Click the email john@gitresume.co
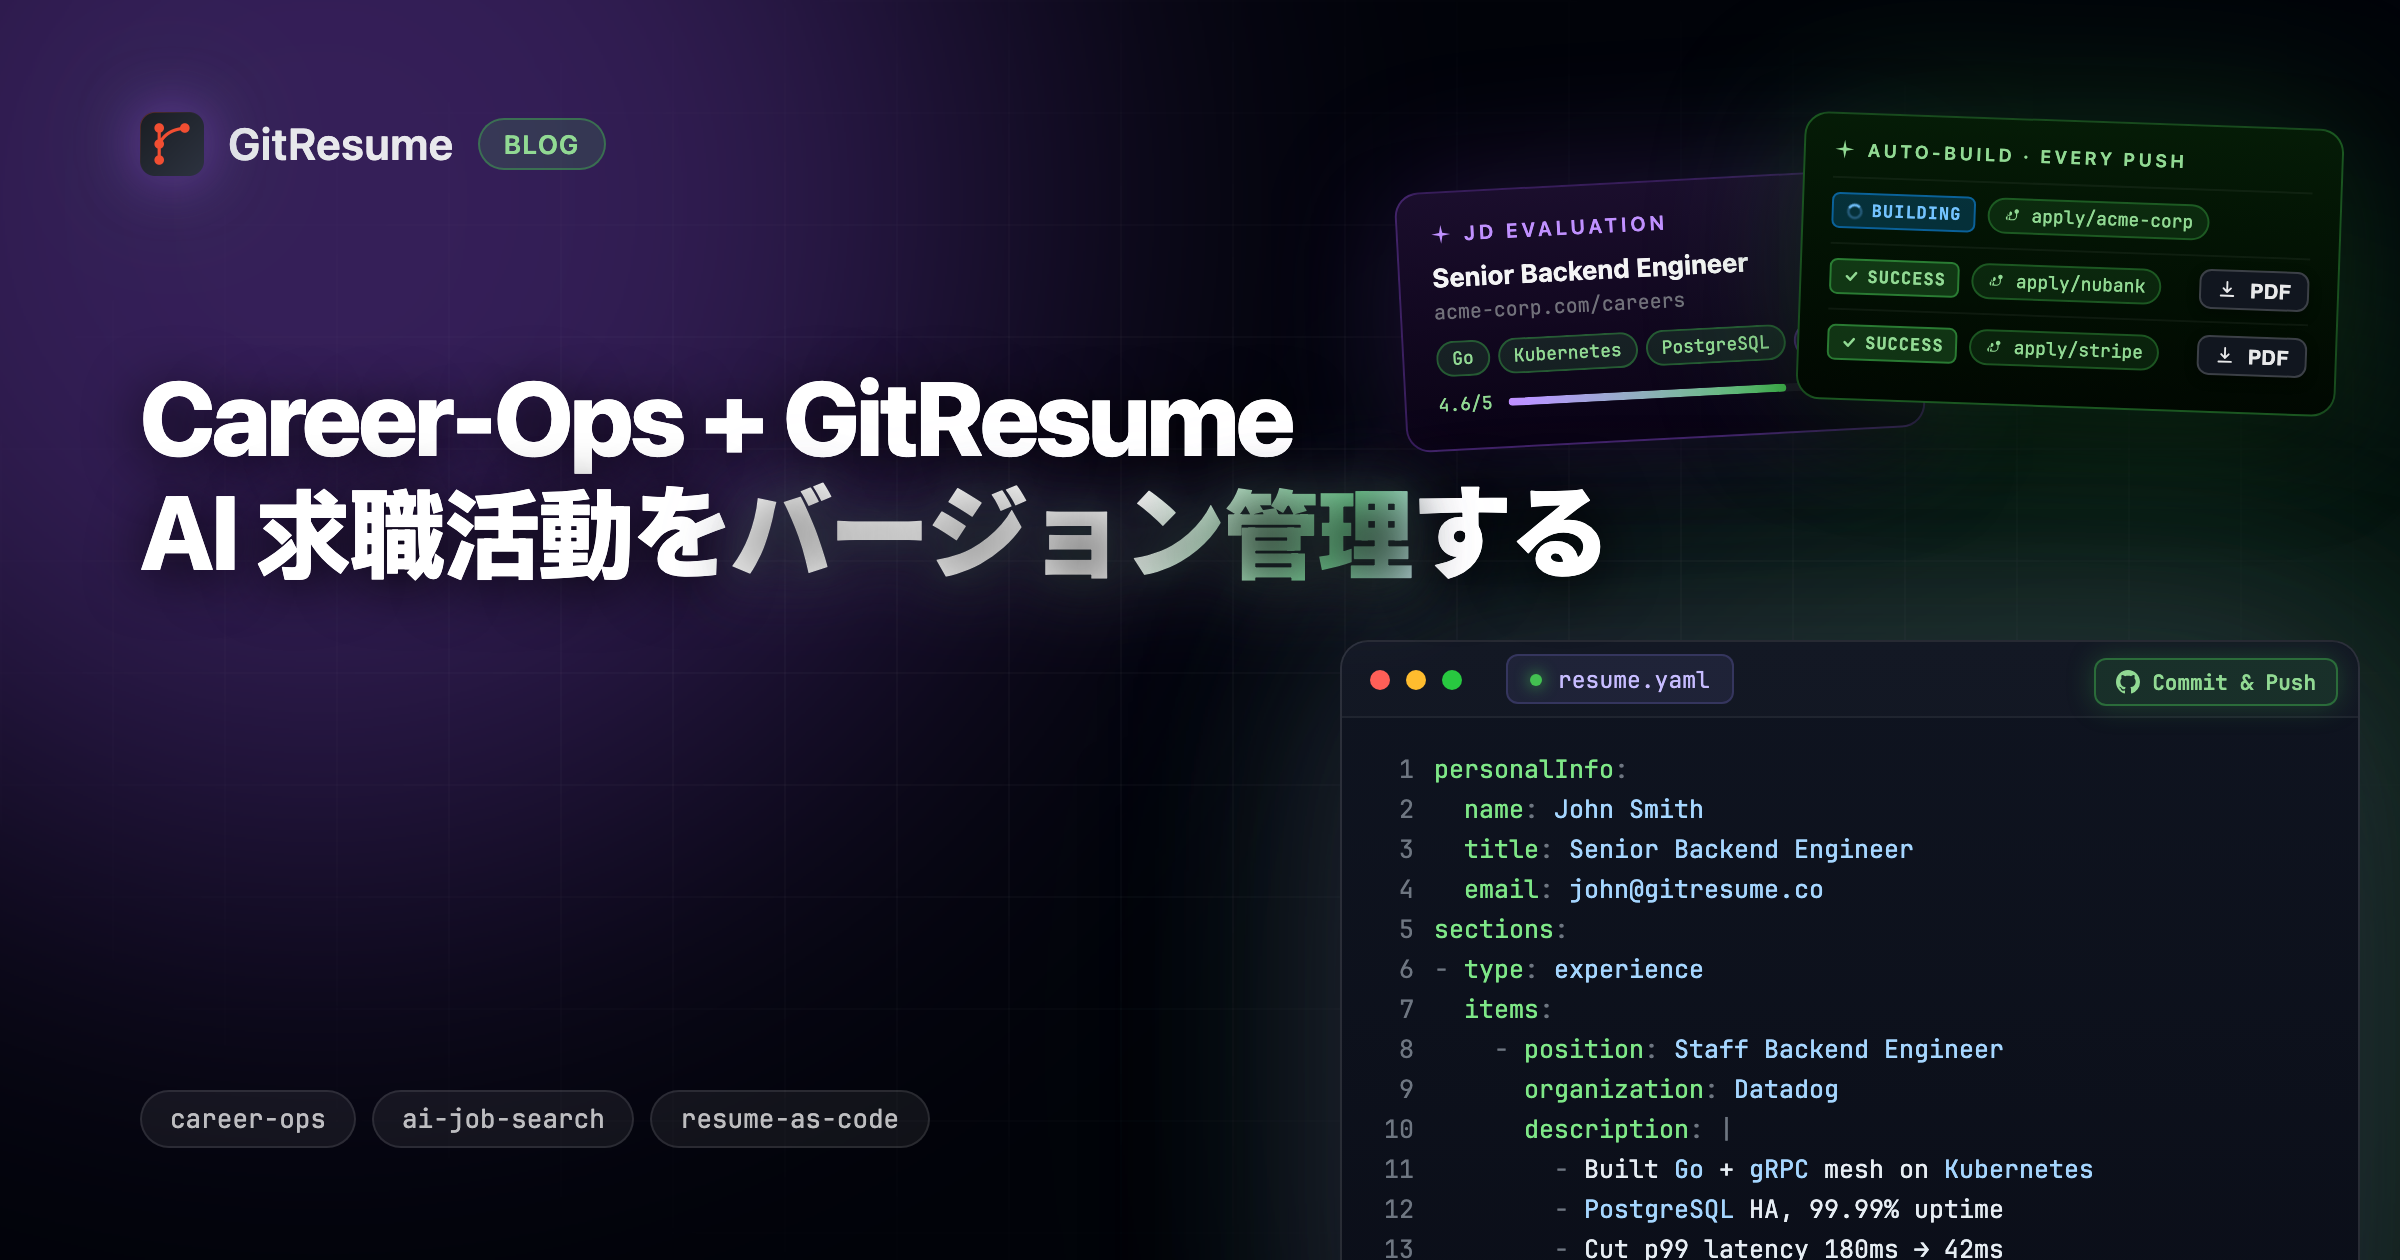This screenshot has width=2400, height=1260. pos(1695,889)
